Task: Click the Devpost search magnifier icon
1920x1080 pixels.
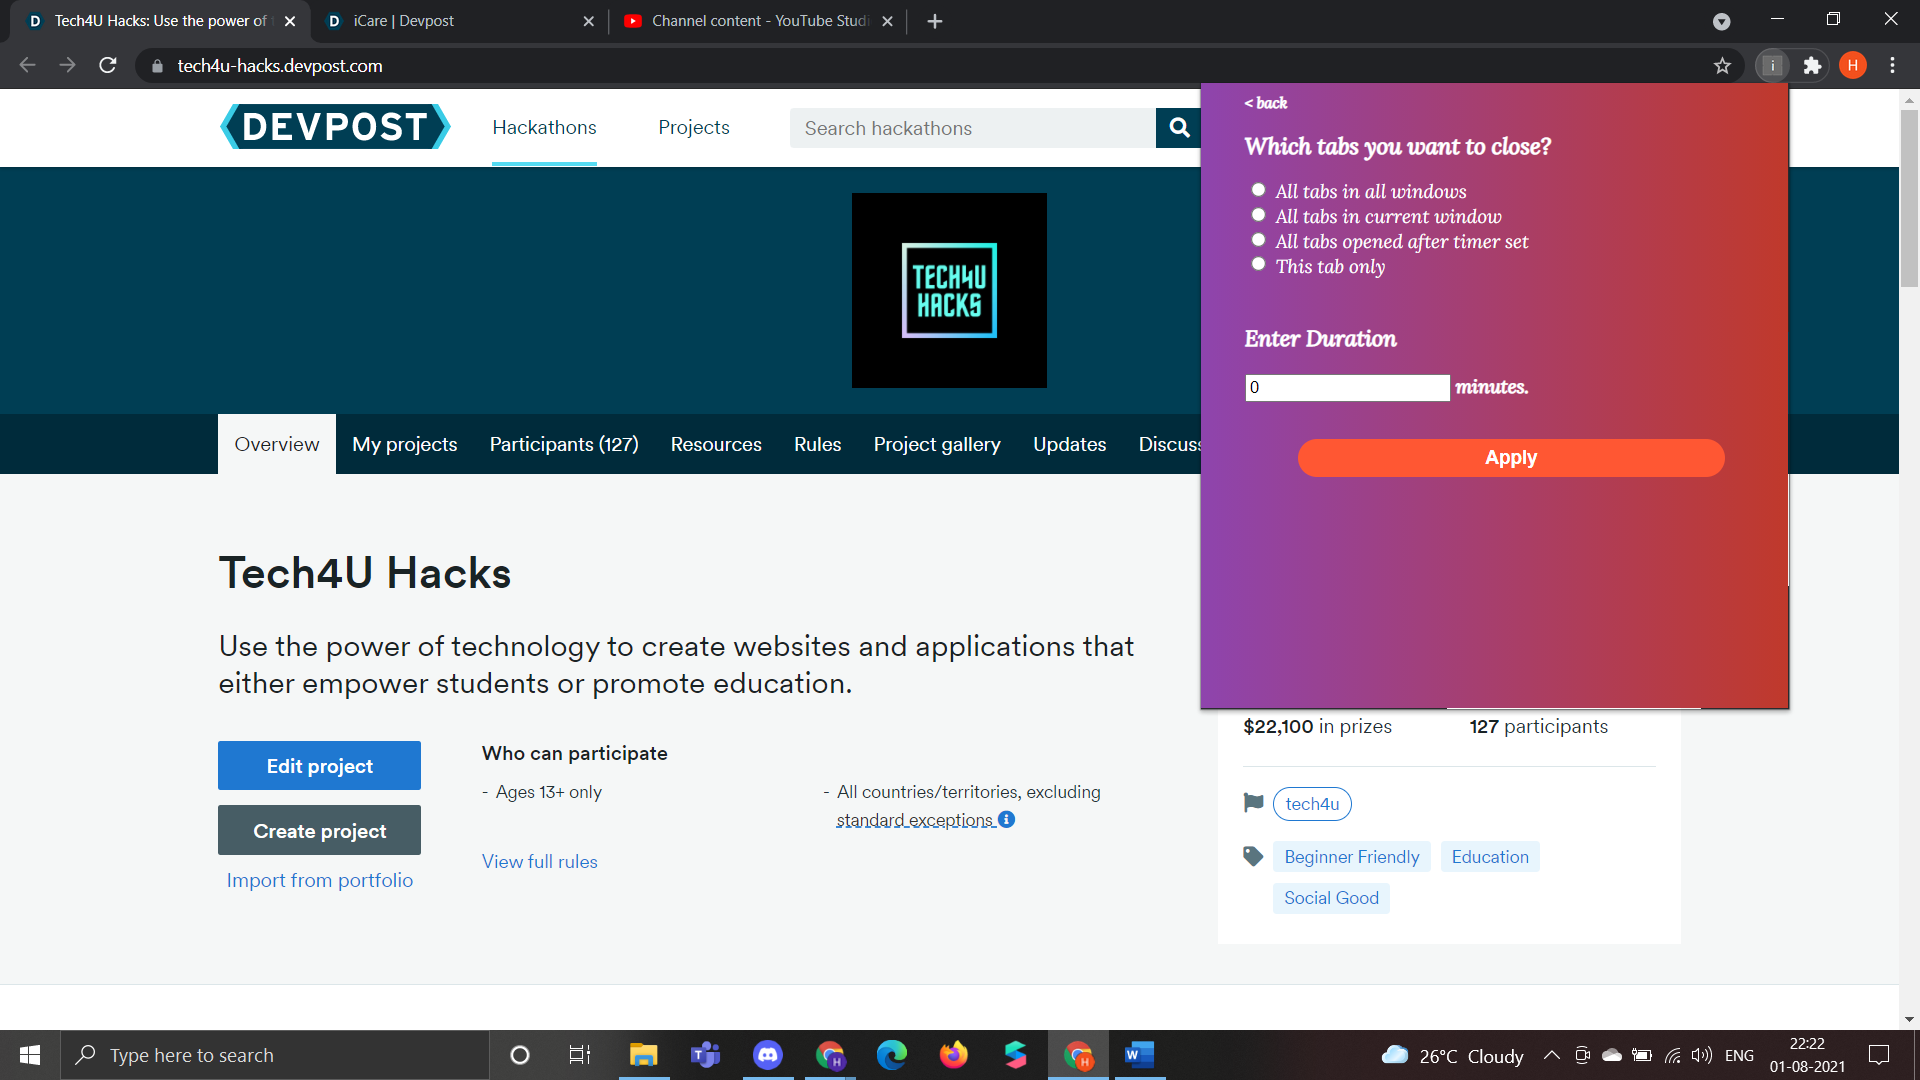Action: (x=1179, y=128)
